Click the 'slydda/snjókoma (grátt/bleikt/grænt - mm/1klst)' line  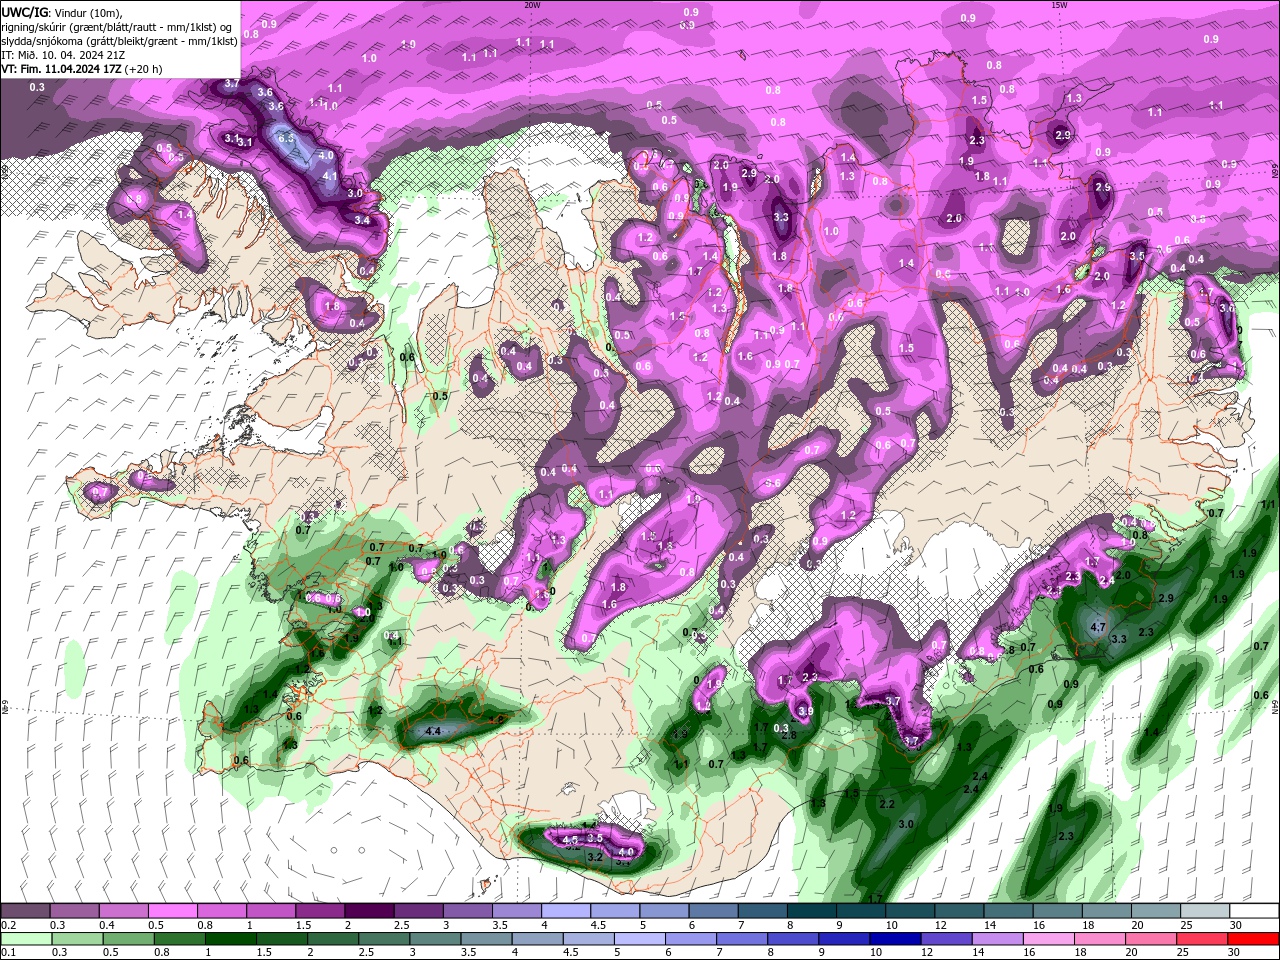[119, 41]
